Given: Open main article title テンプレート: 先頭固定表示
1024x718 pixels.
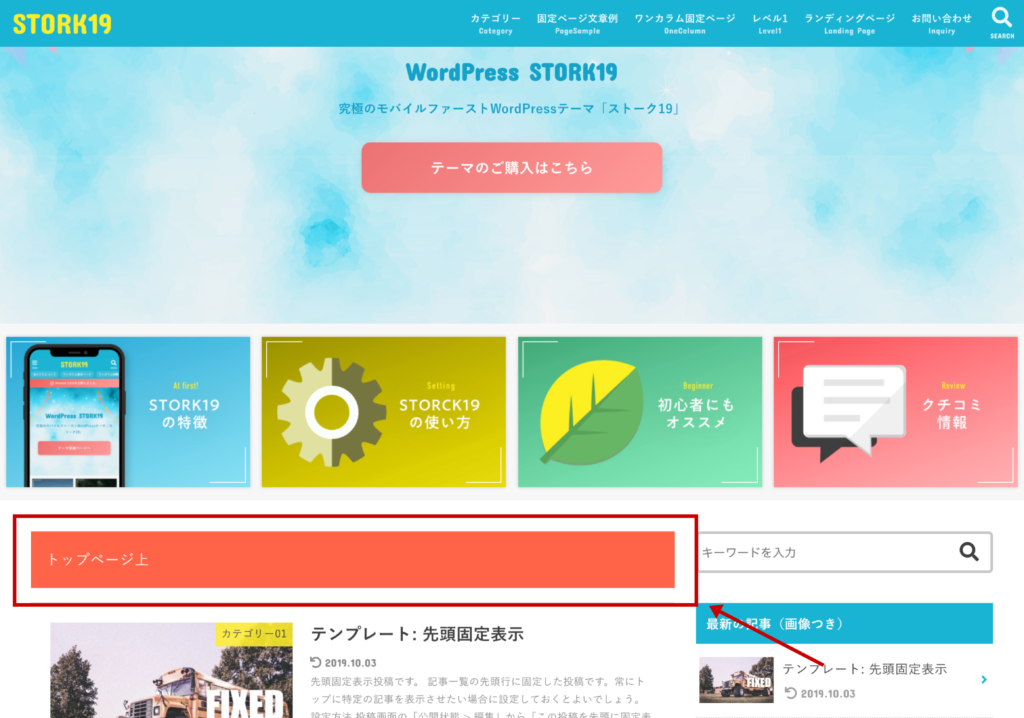Looking at the screenshot, I should (x=417, y=634).
